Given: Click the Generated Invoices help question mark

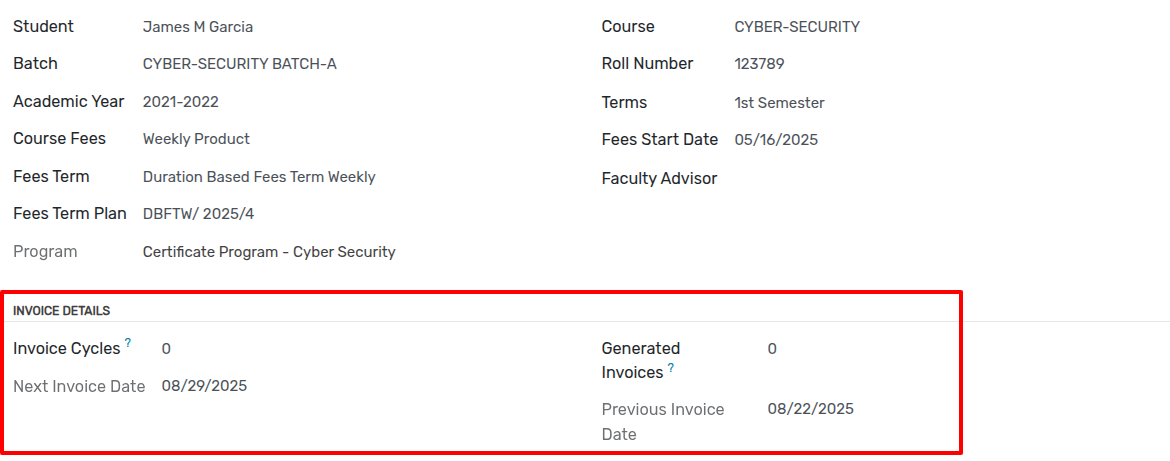Looking at the screenshot, I should 671,367.
